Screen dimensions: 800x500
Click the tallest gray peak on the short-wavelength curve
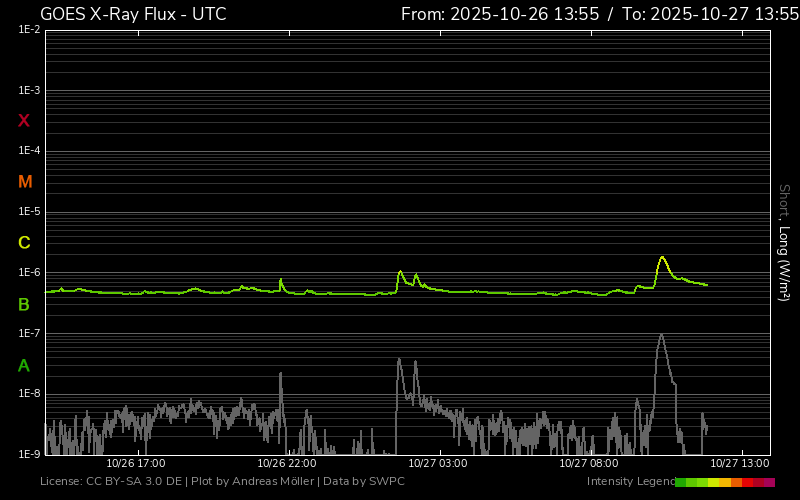pyautogui.click(x=661, y=336)
